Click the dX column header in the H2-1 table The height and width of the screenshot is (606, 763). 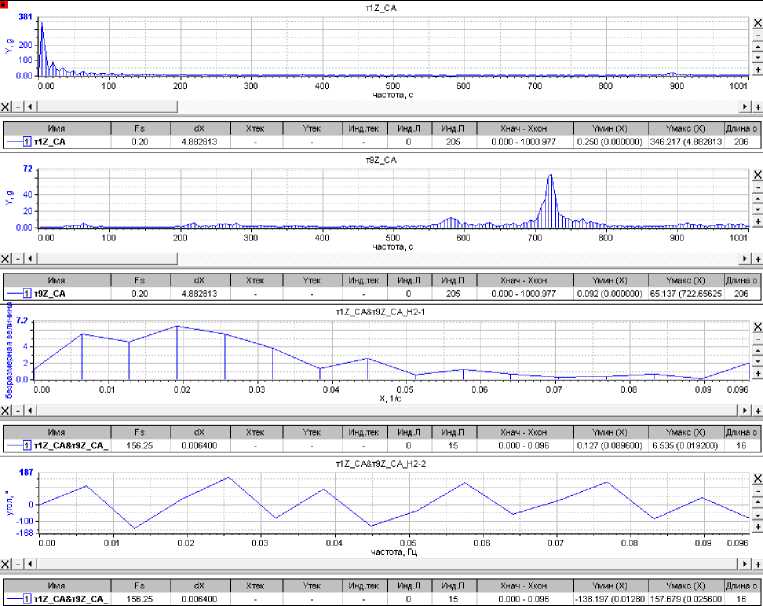[x=200, y=432]
